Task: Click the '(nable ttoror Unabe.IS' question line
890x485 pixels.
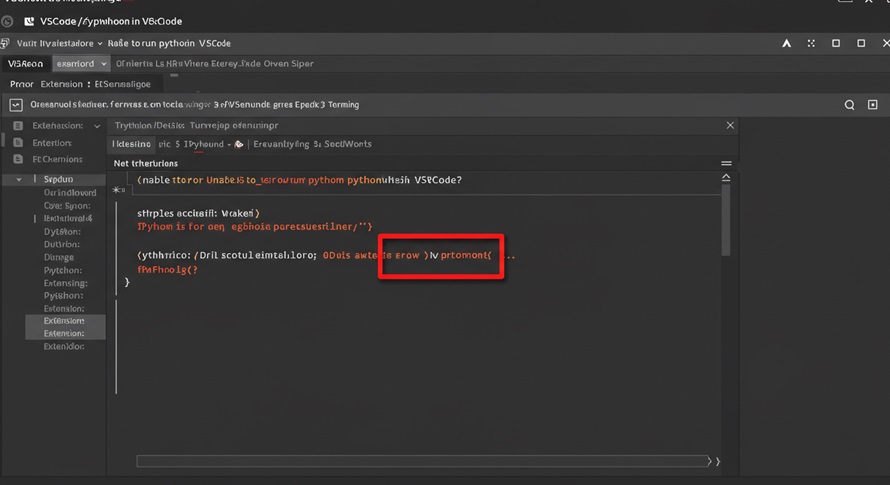Action: [x=300, y=180]
